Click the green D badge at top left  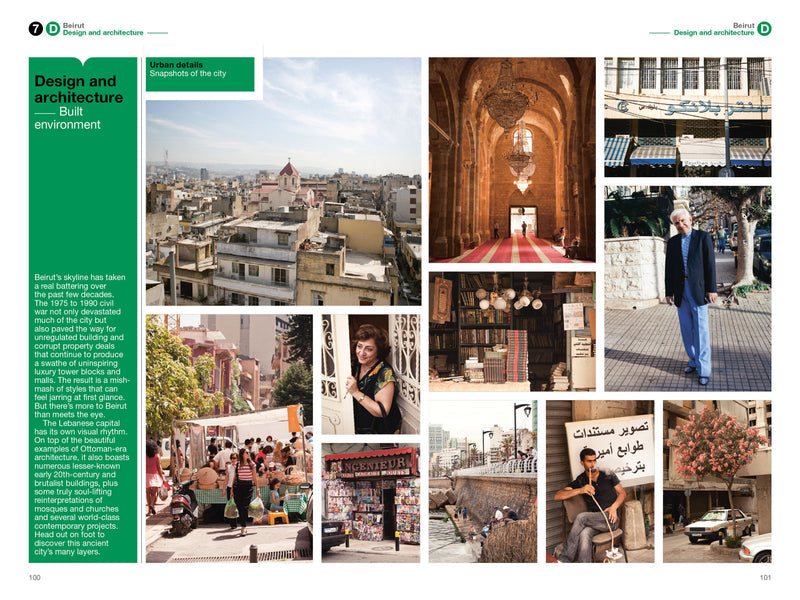pos(53,29)
